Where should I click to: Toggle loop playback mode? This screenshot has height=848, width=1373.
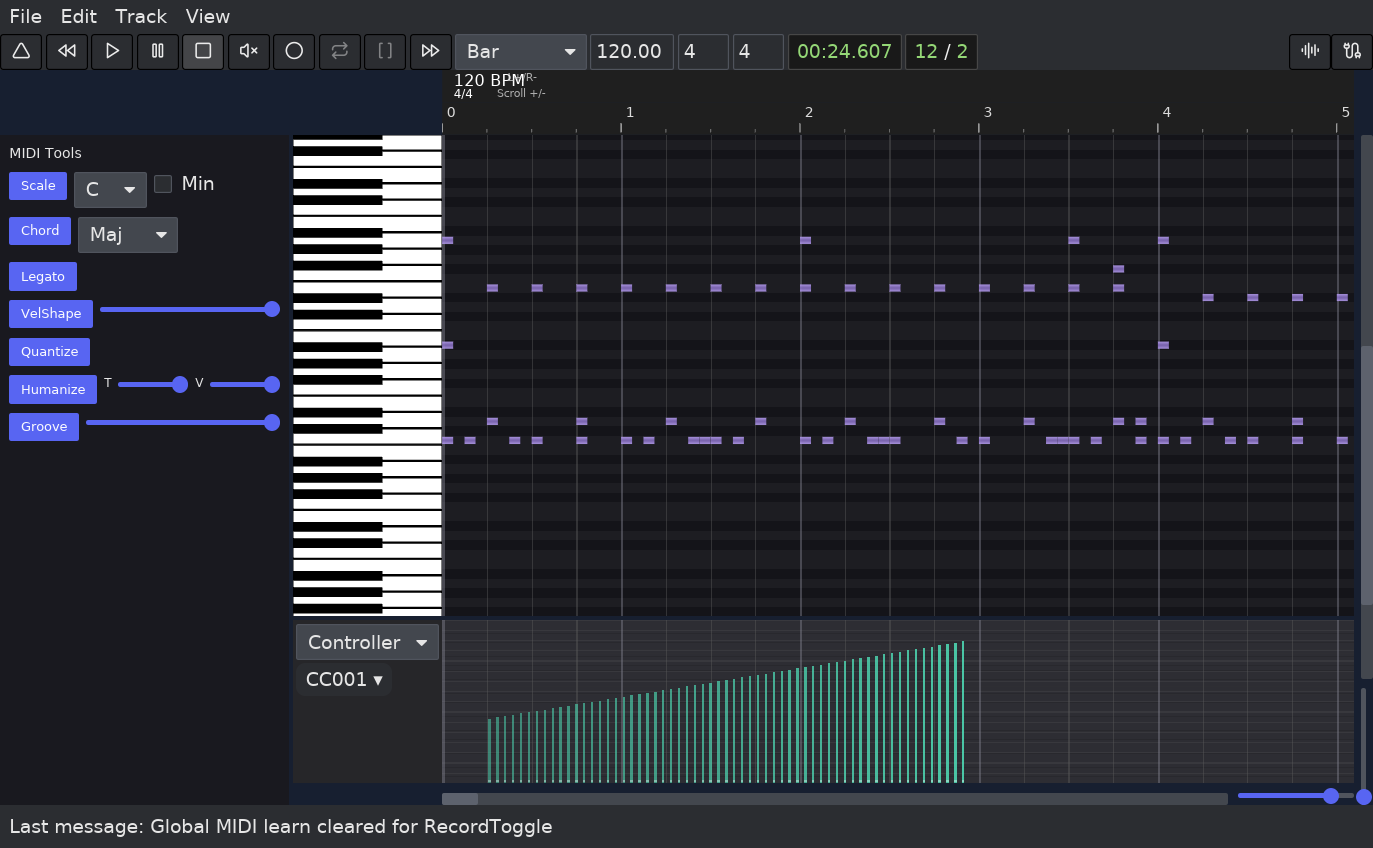coord(339,51)
